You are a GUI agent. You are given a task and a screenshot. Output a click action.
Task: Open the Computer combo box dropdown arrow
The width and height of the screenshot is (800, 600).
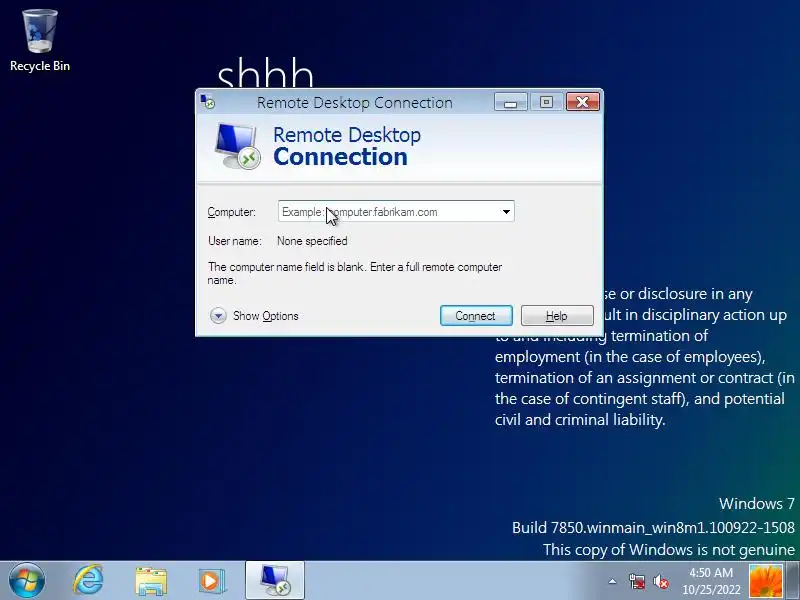(x=506, y=212)
